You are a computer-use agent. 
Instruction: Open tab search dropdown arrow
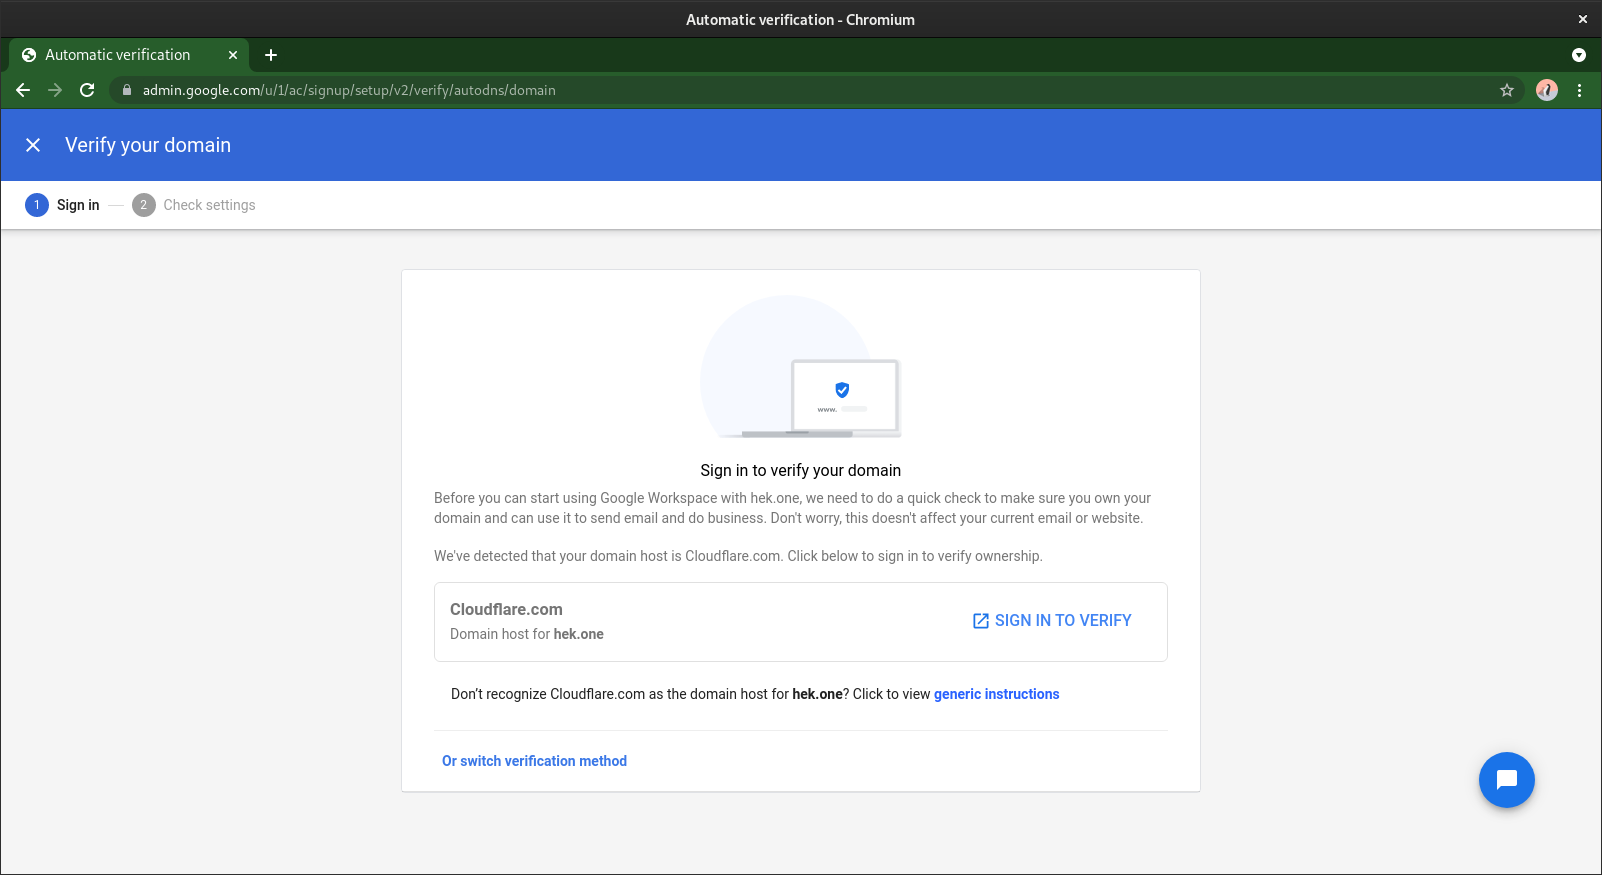click(x=1579, y=55)
